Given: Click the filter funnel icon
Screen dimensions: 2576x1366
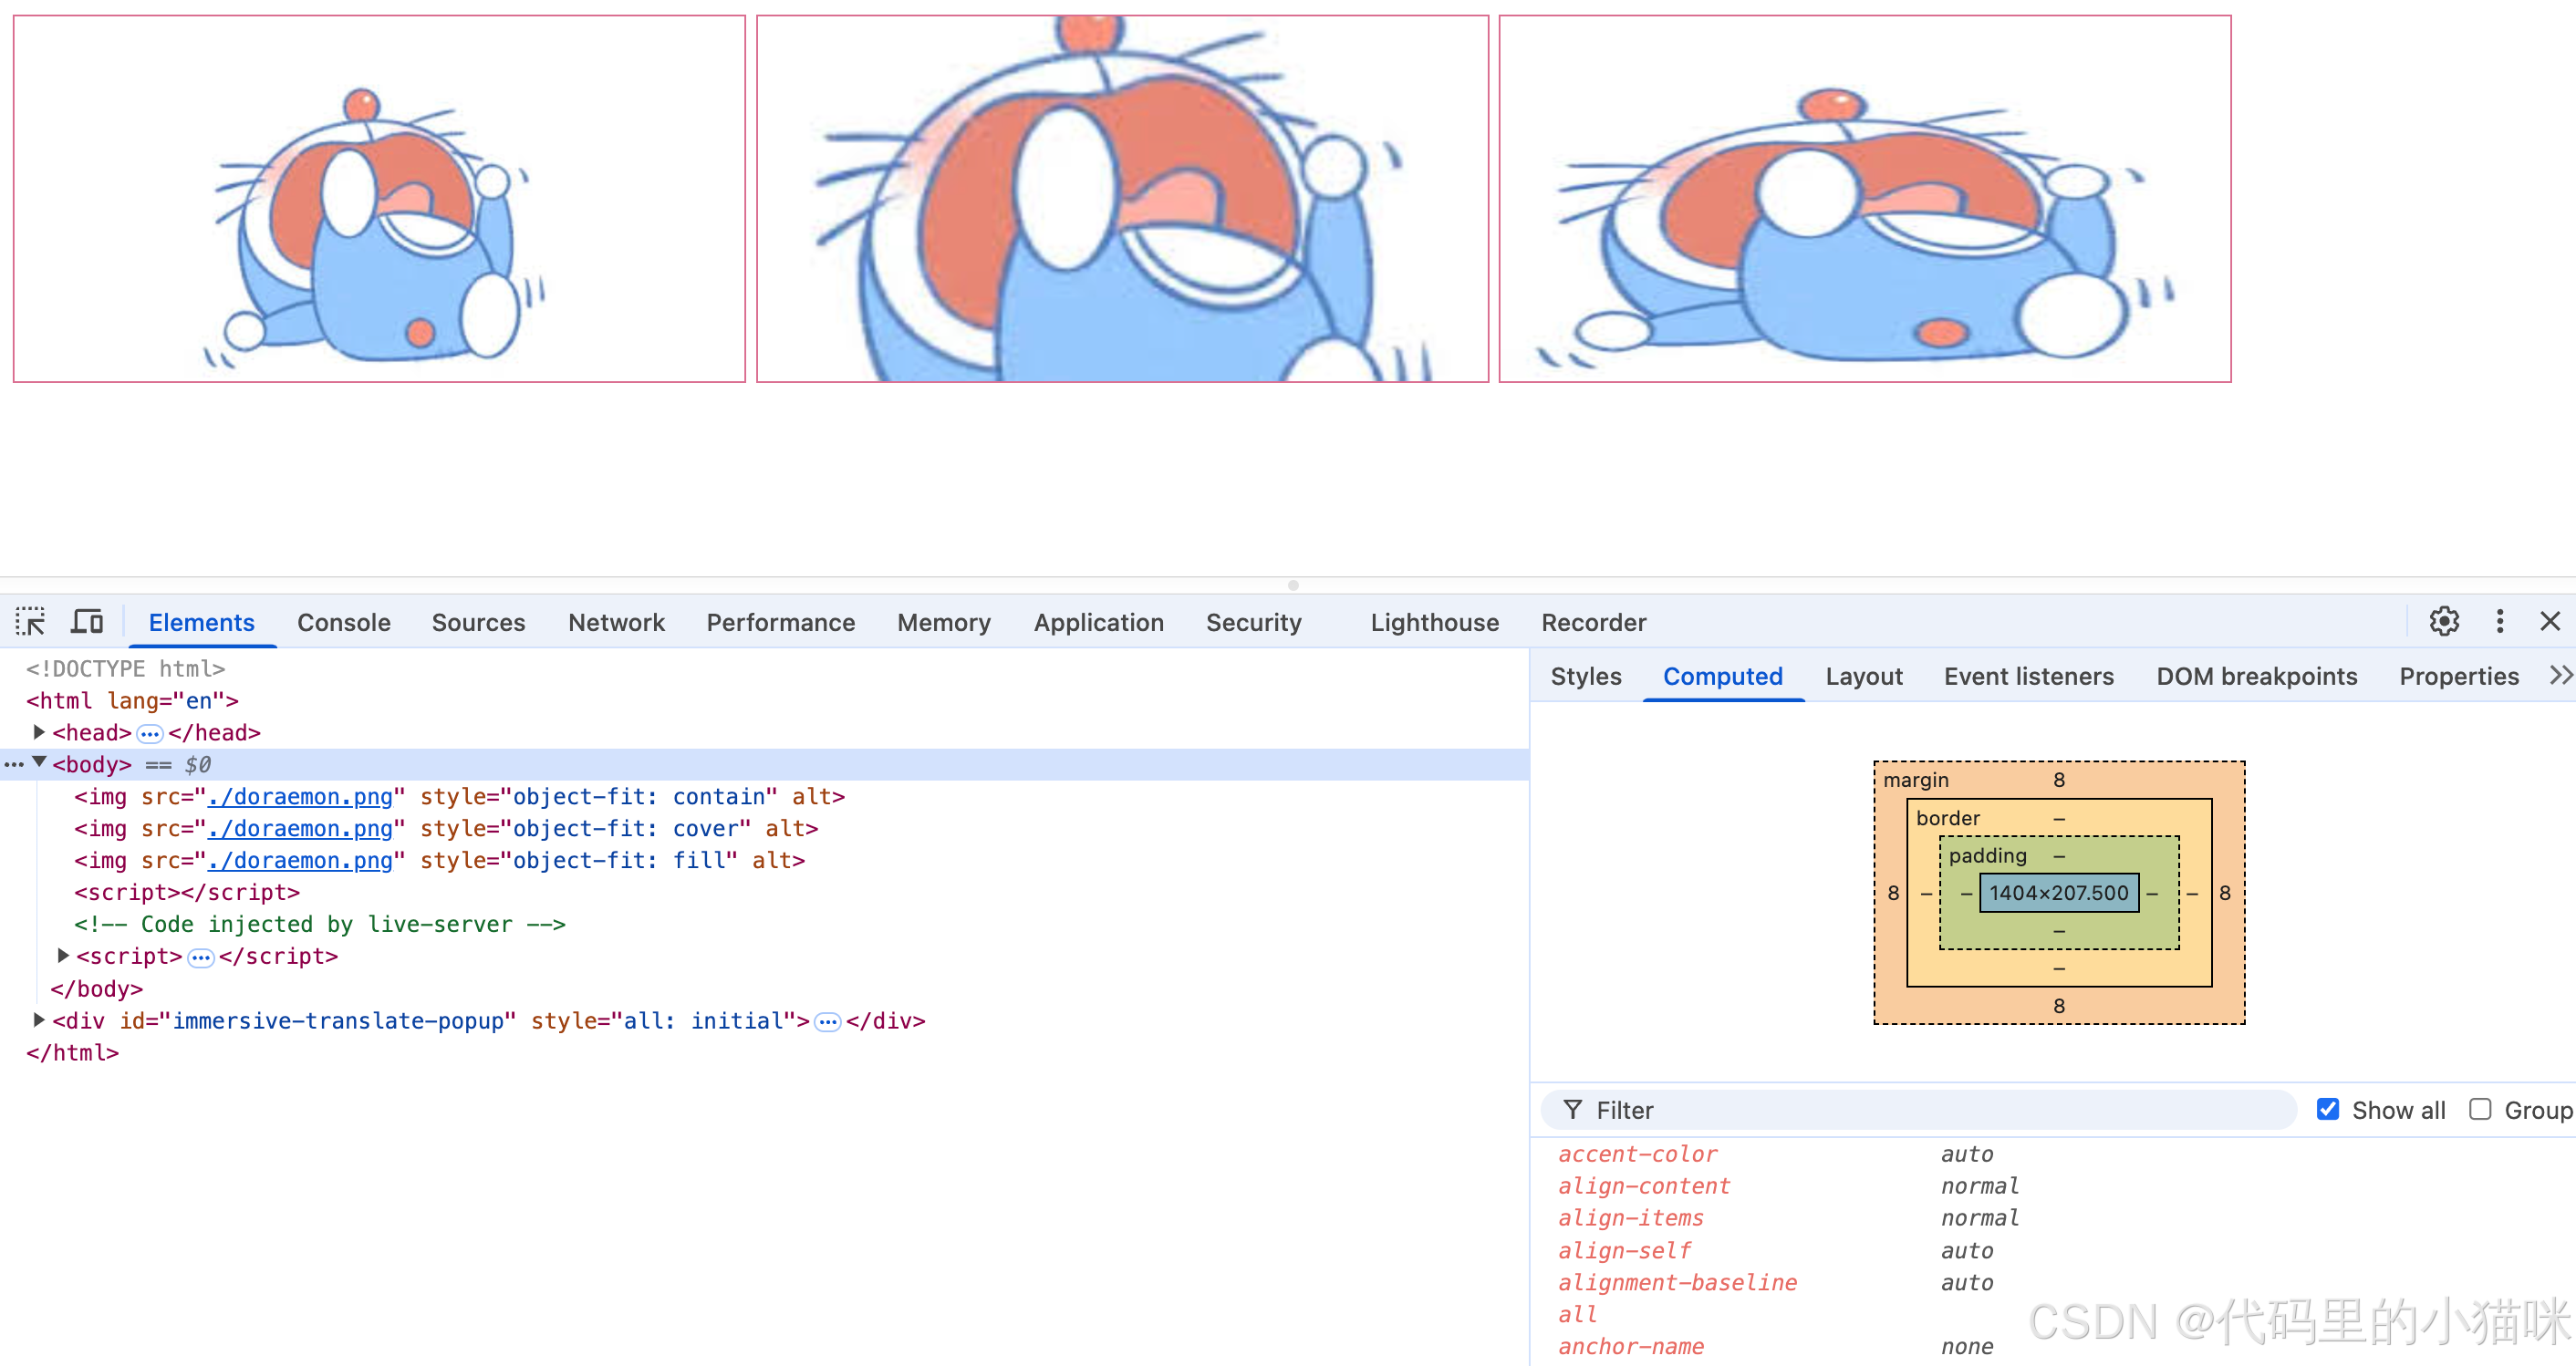Looking at the screenshot, I should point(1572,1110).
